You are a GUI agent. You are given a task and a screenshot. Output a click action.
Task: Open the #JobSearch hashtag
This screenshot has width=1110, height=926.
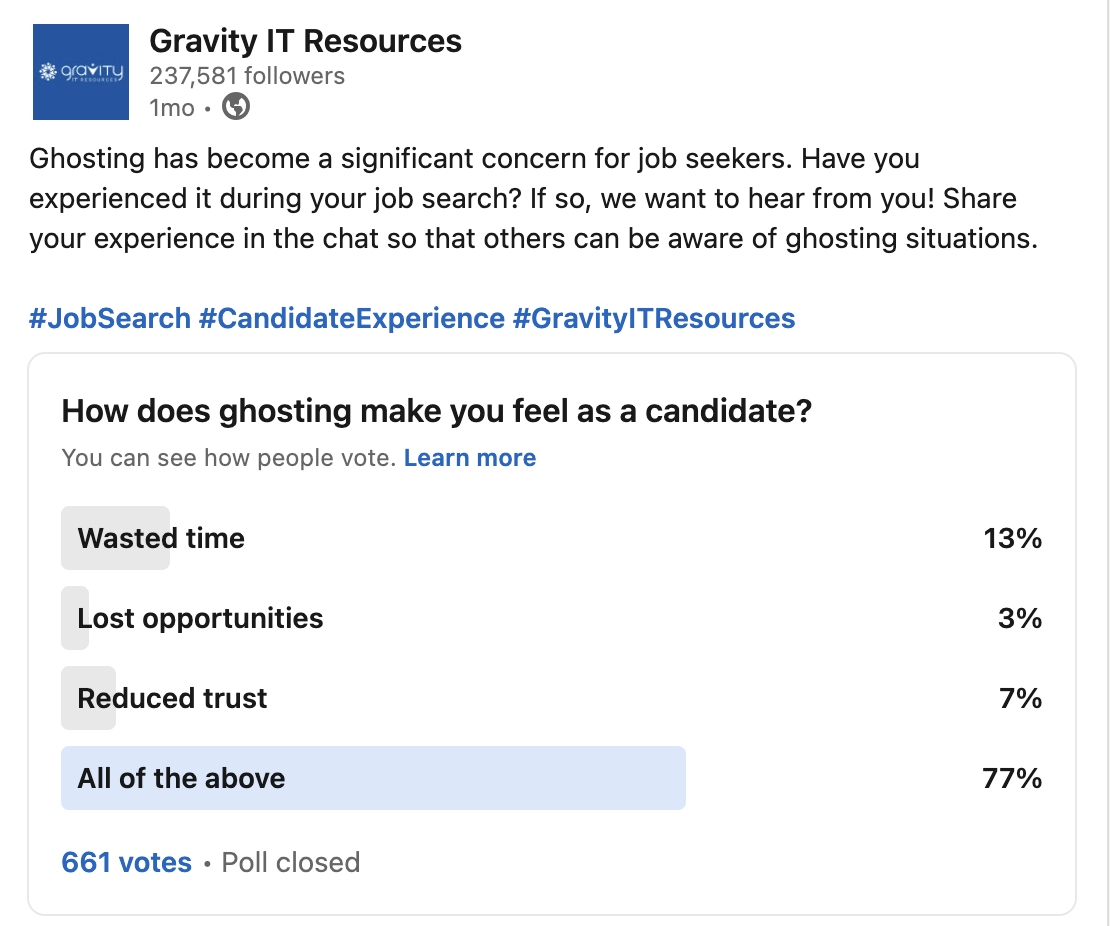(x=110, y=319)
